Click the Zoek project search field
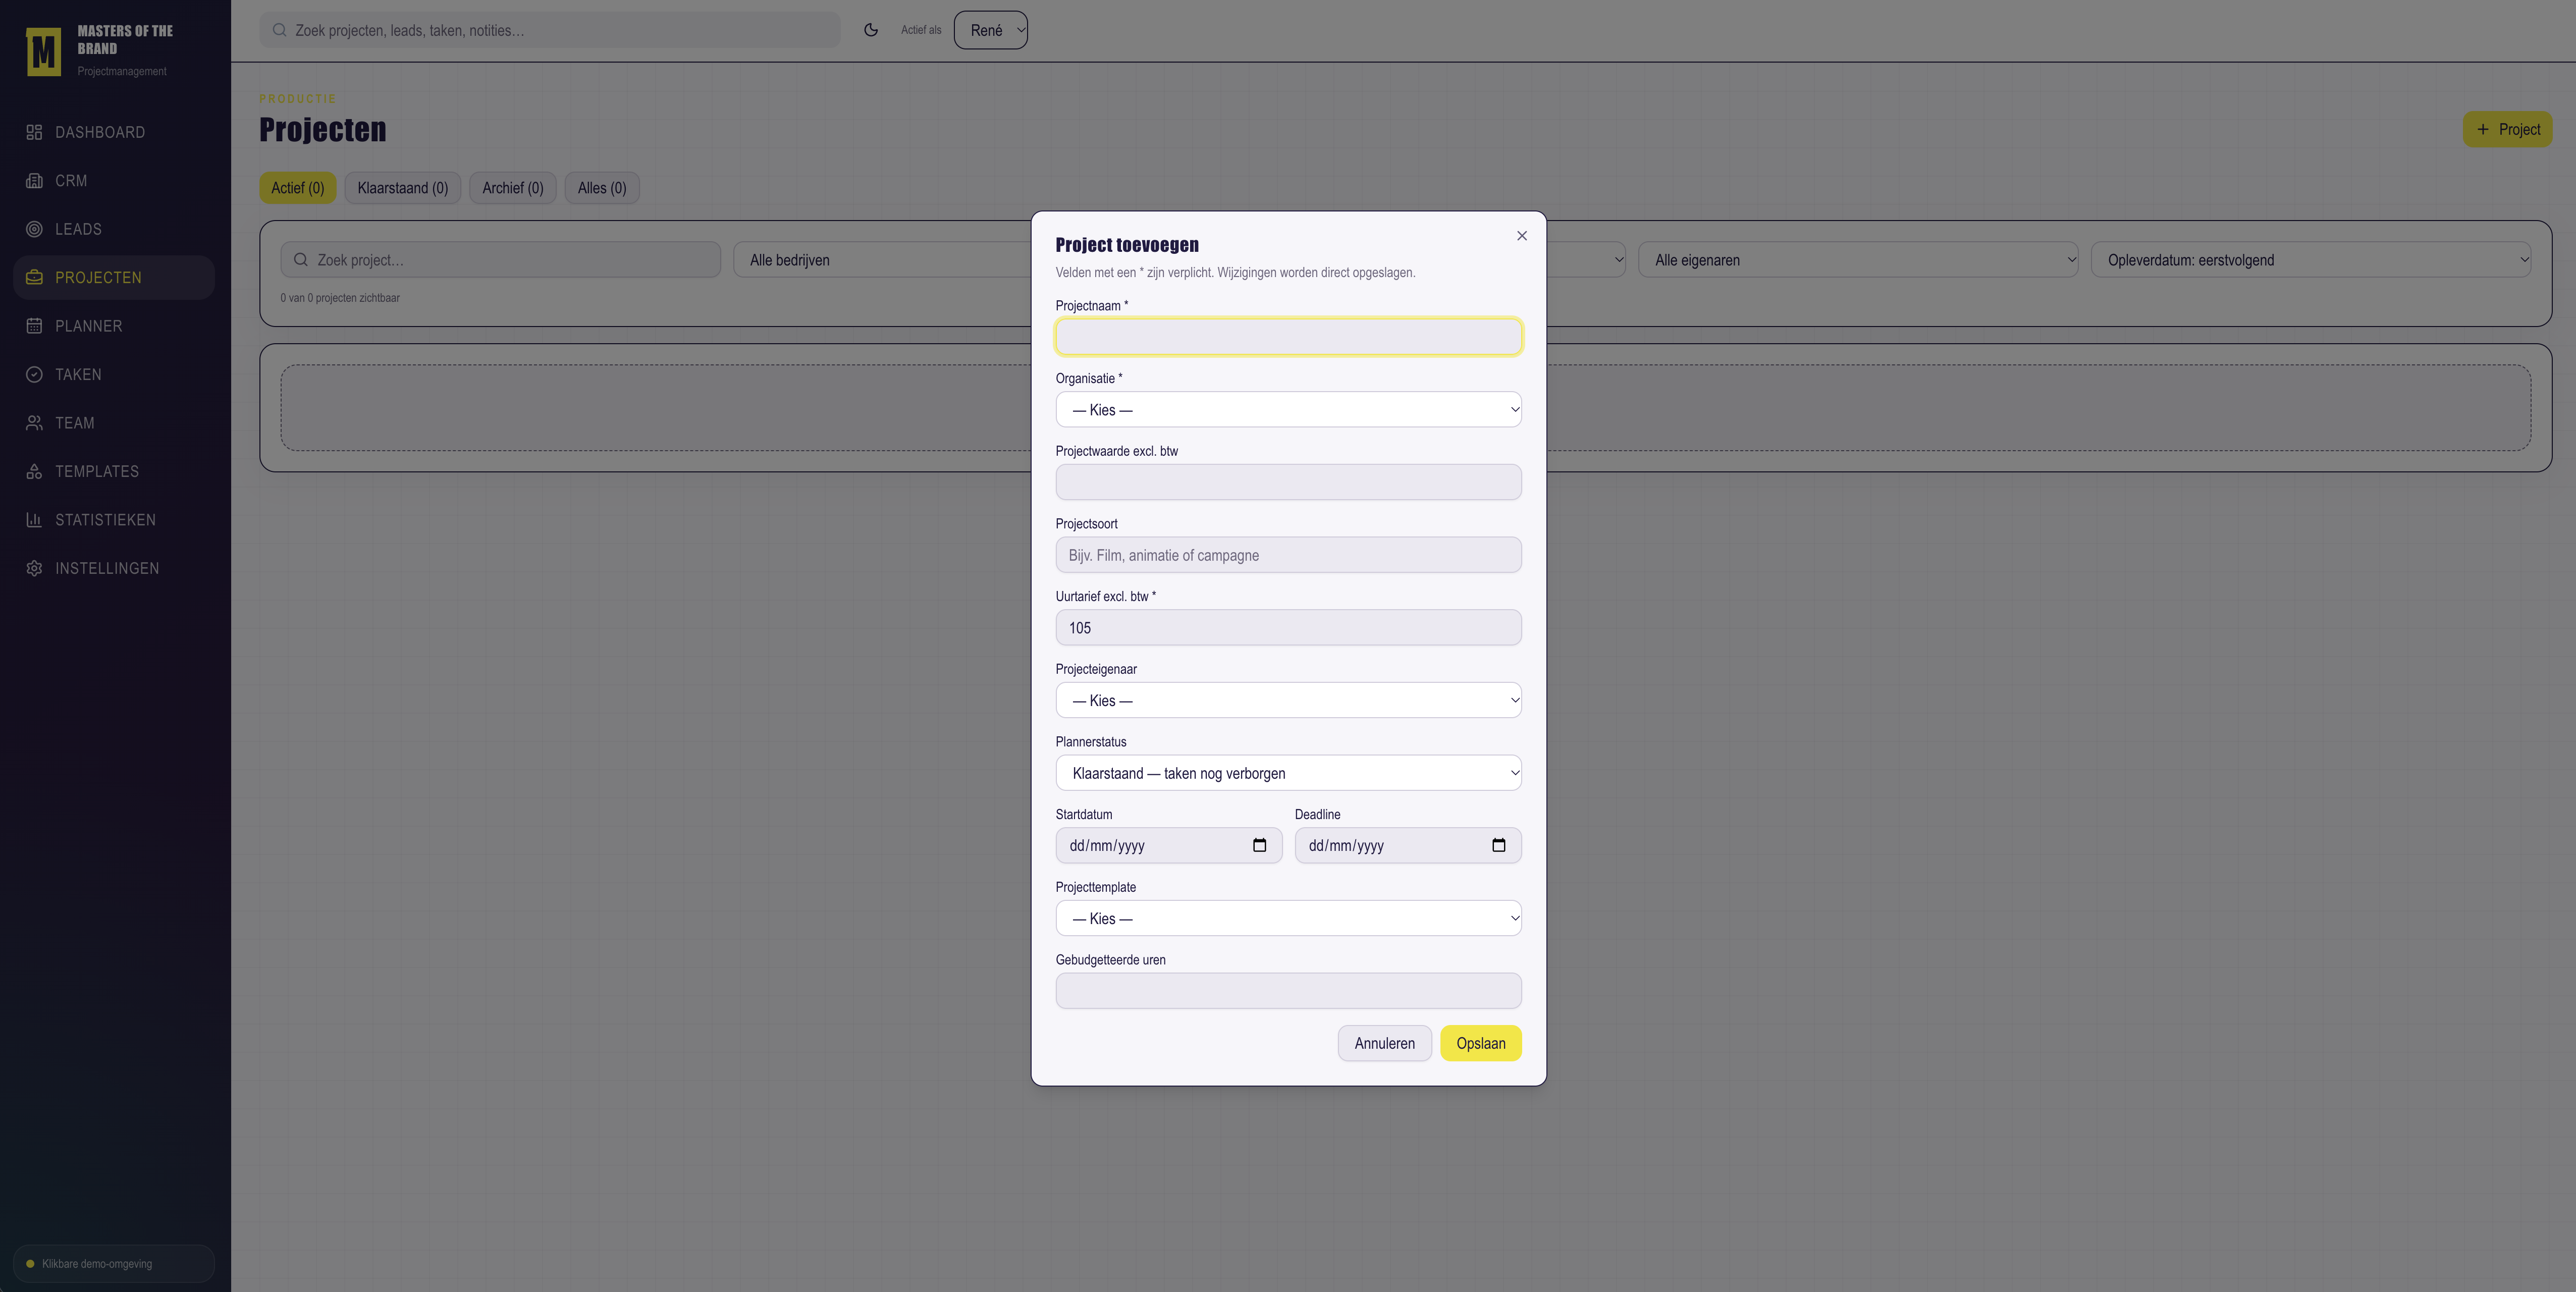 tap(500, 260)
